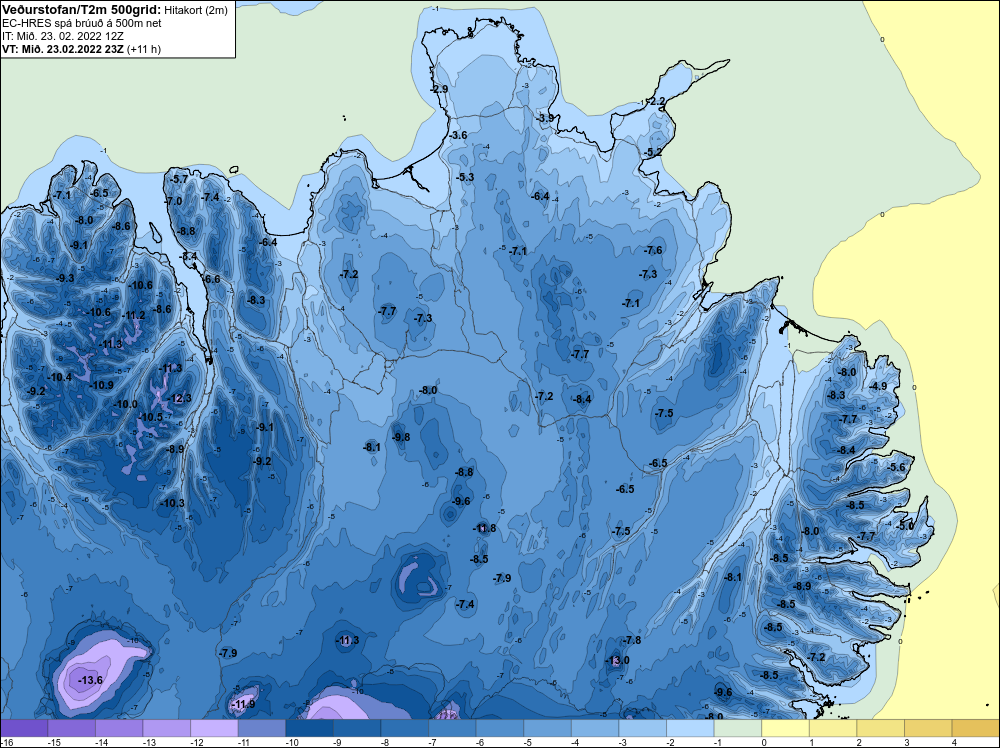Click the -13.6 temperature label
Image resolution: width=1000 pixels, height=748 pixels.
coord(90,680)
